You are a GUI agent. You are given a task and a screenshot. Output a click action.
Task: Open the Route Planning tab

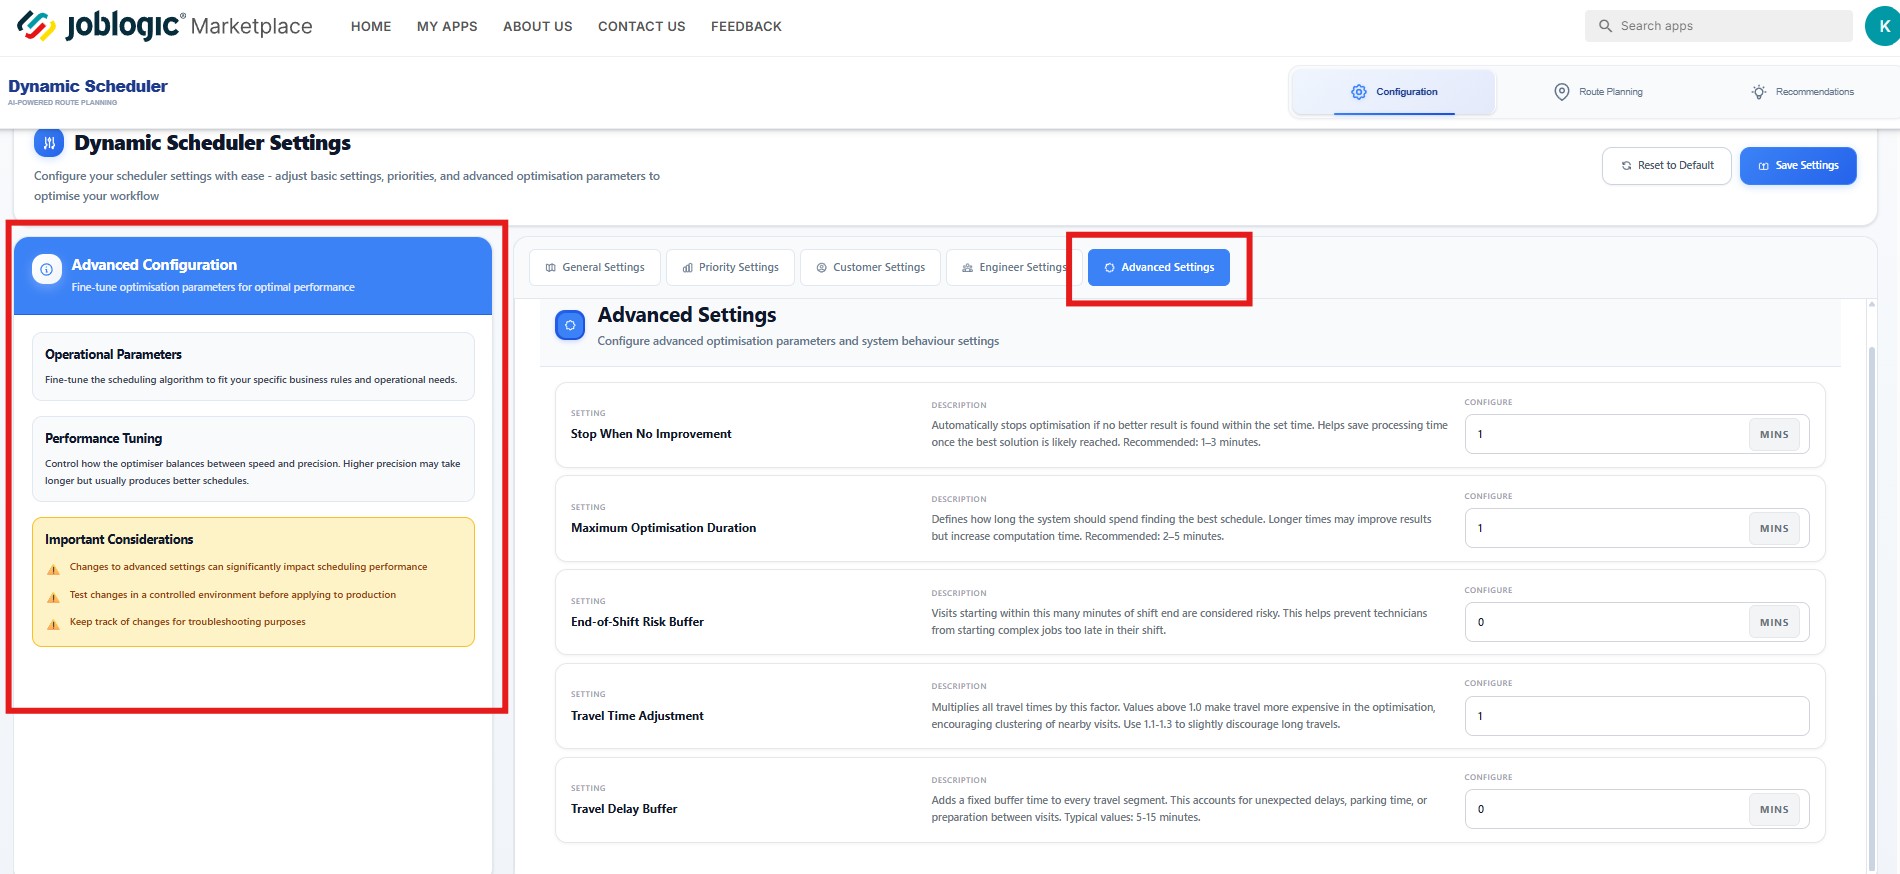(x=1597, y=92)
